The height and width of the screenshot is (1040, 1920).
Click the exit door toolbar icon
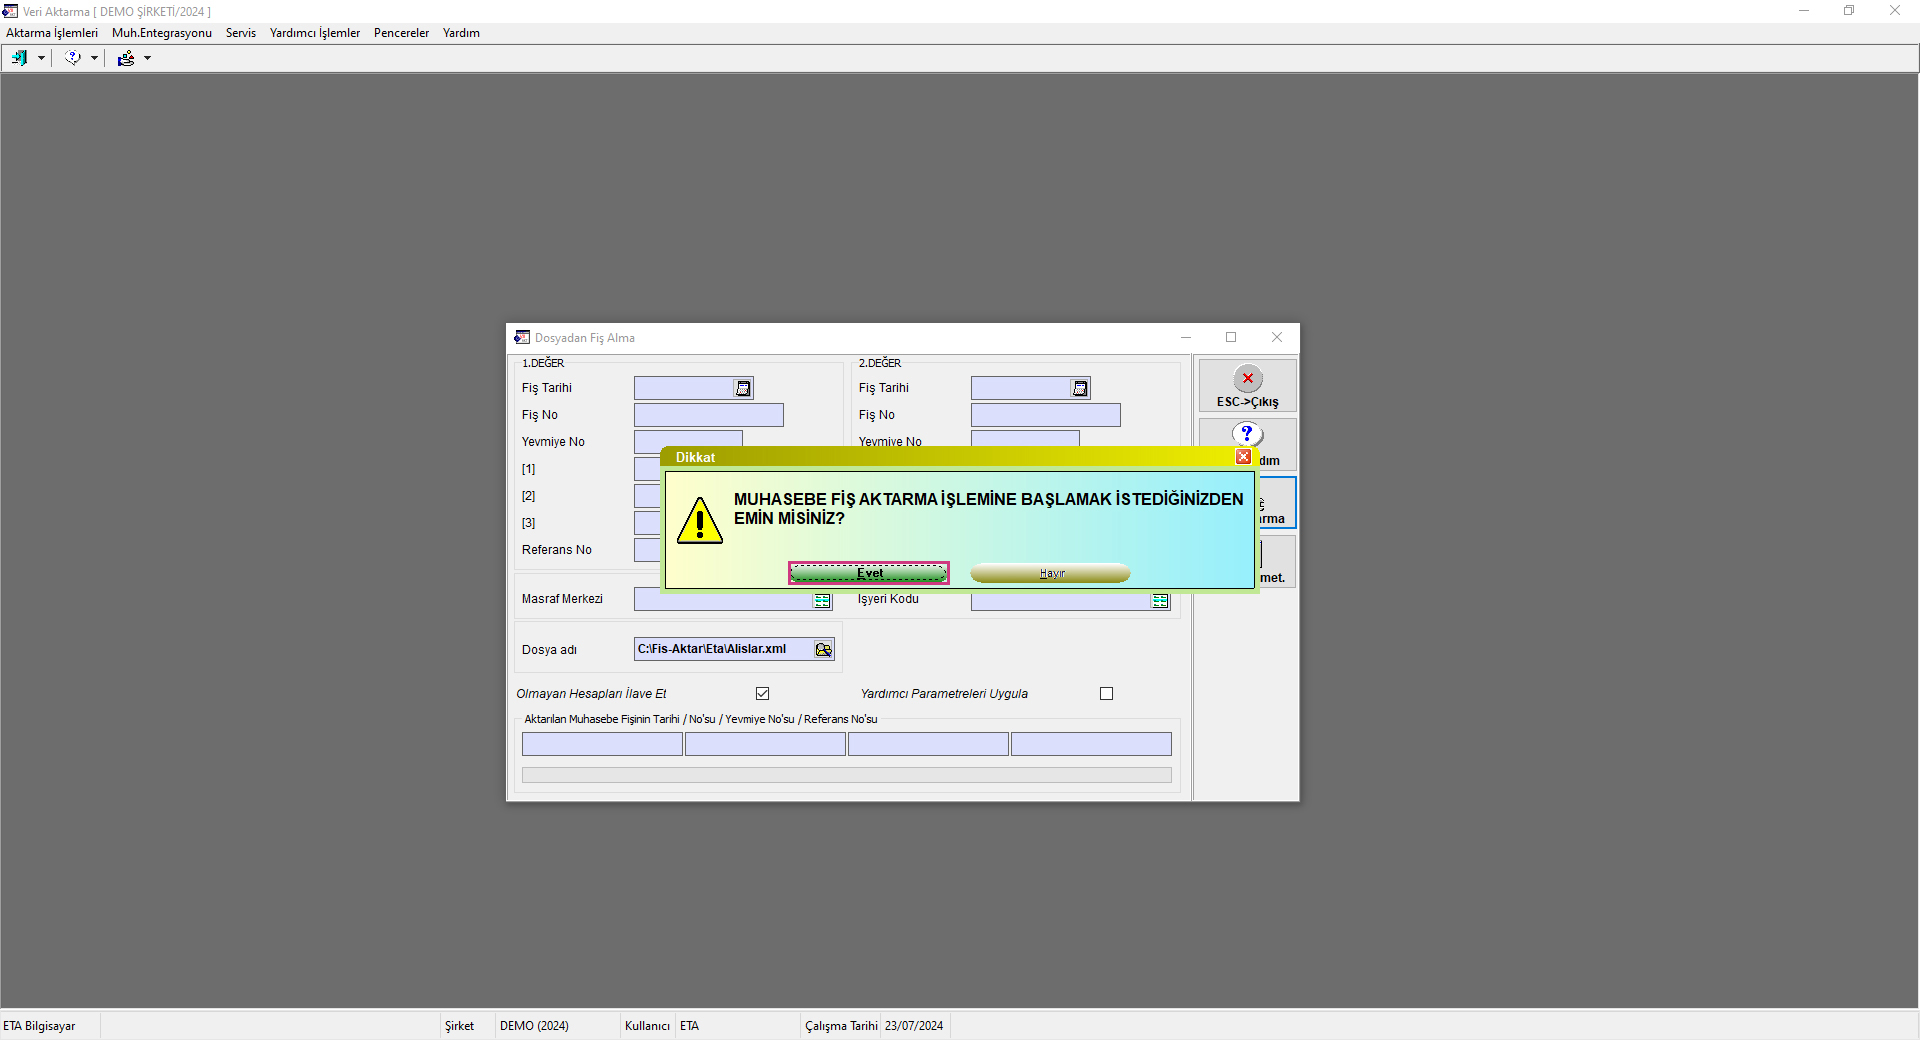tap(19, 58)
